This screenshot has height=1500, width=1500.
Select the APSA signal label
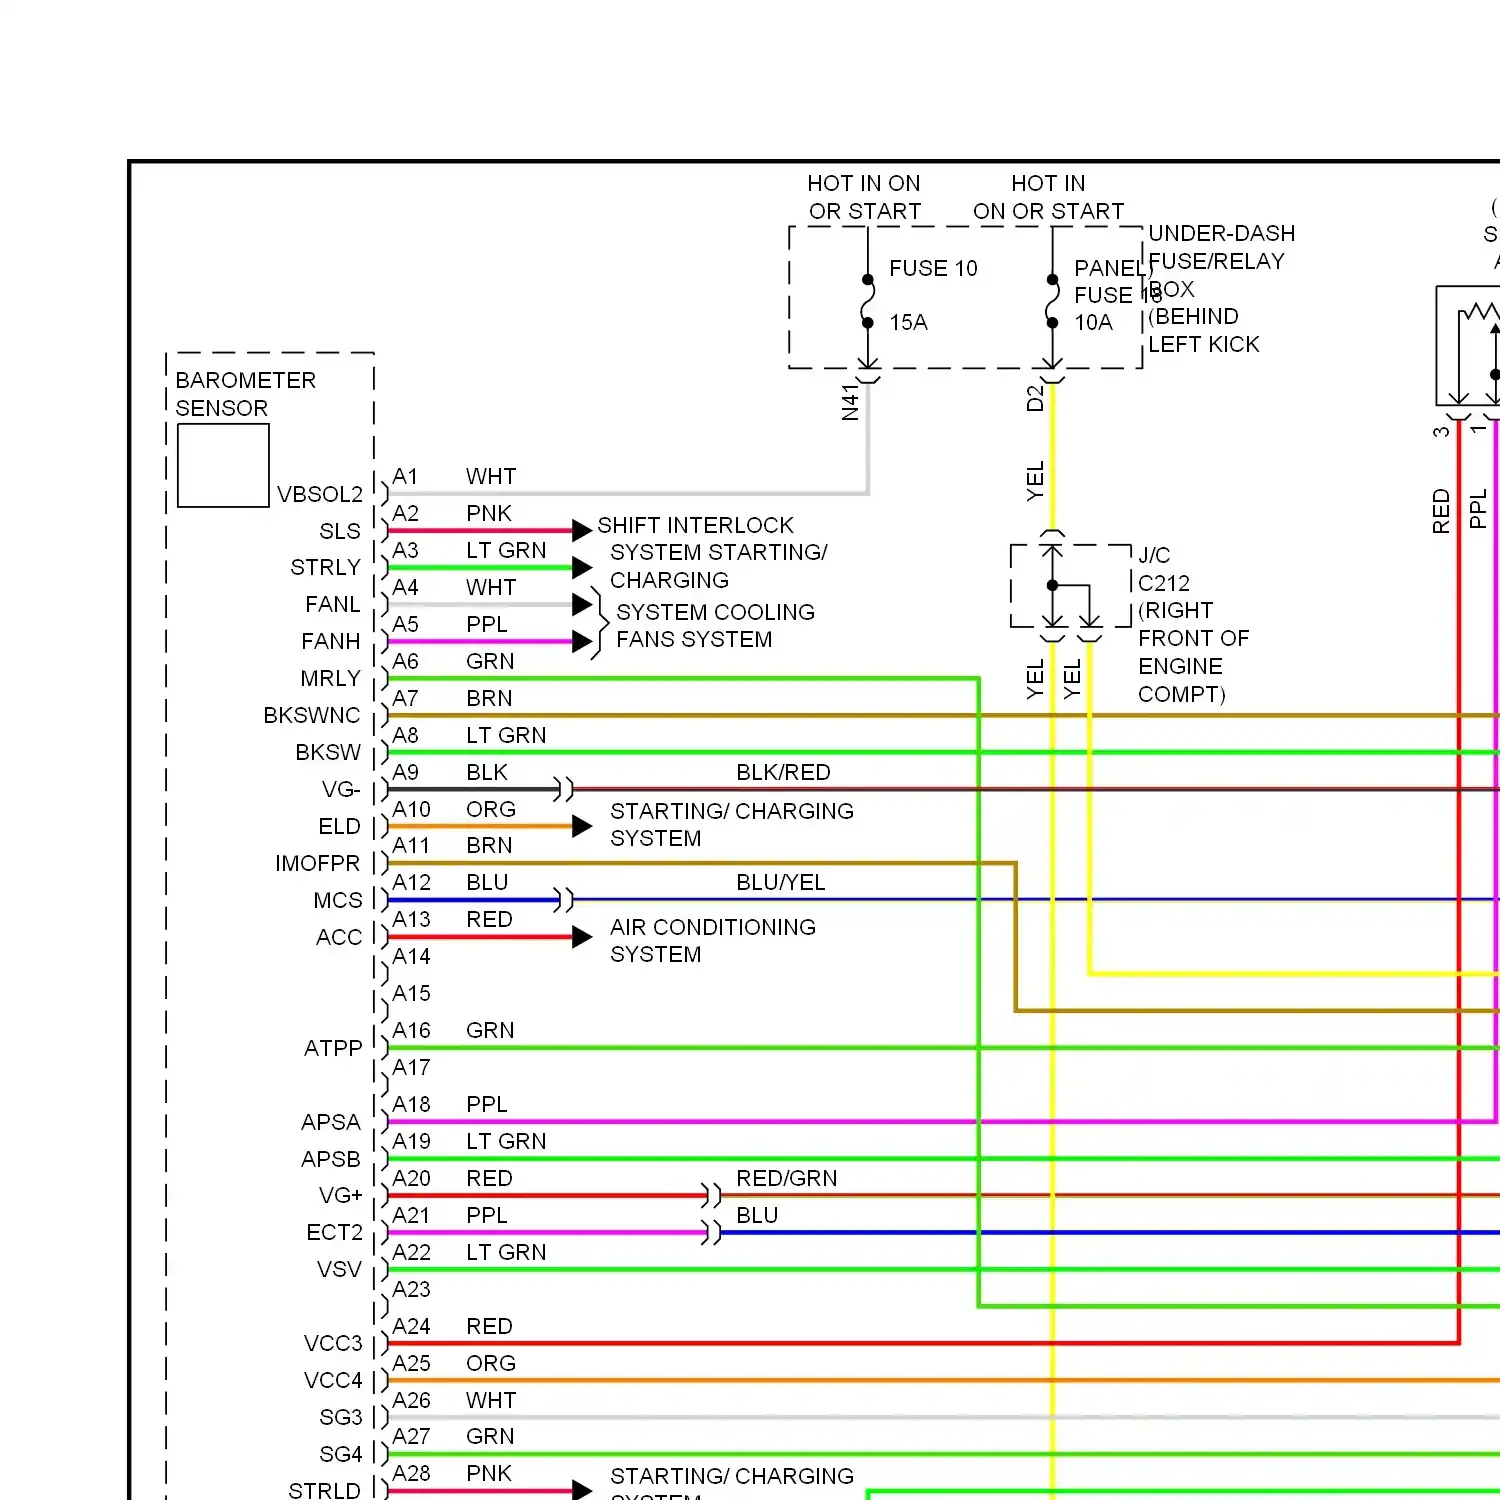click(x=331, y=1122)
